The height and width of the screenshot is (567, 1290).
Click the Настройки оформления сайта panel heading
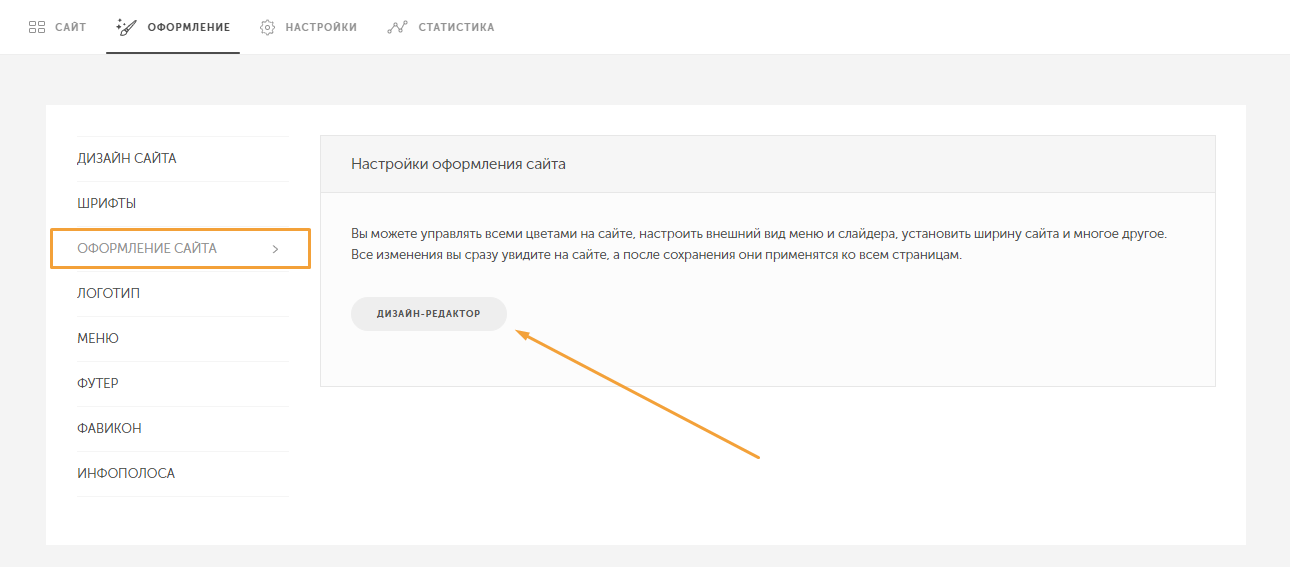tap(458, 164)
